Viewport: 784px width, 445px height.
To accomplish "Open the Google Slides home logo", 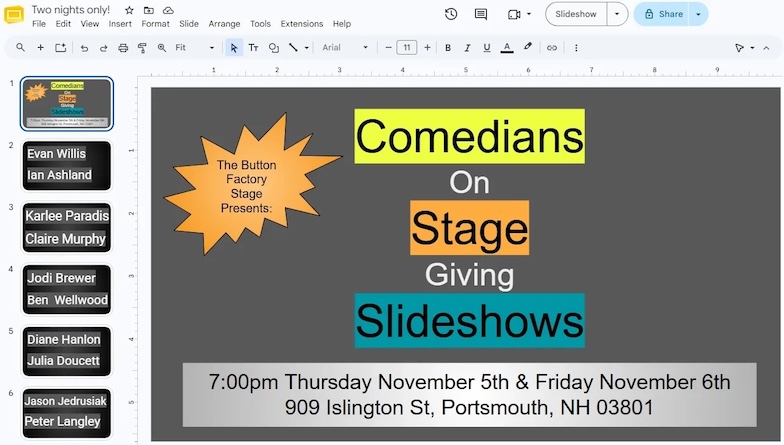I will [x=14, y=14].
